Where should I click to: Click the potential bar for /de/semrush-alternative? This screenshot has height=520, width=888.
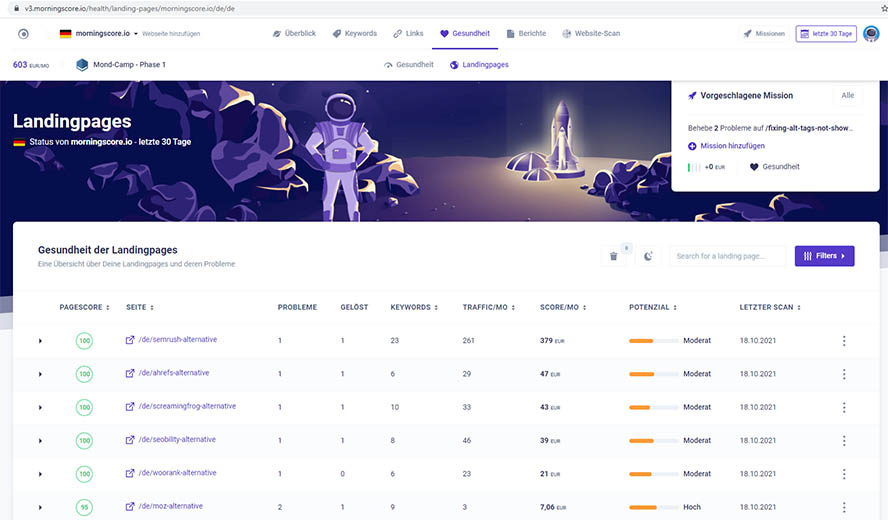[x=653, y=341]
